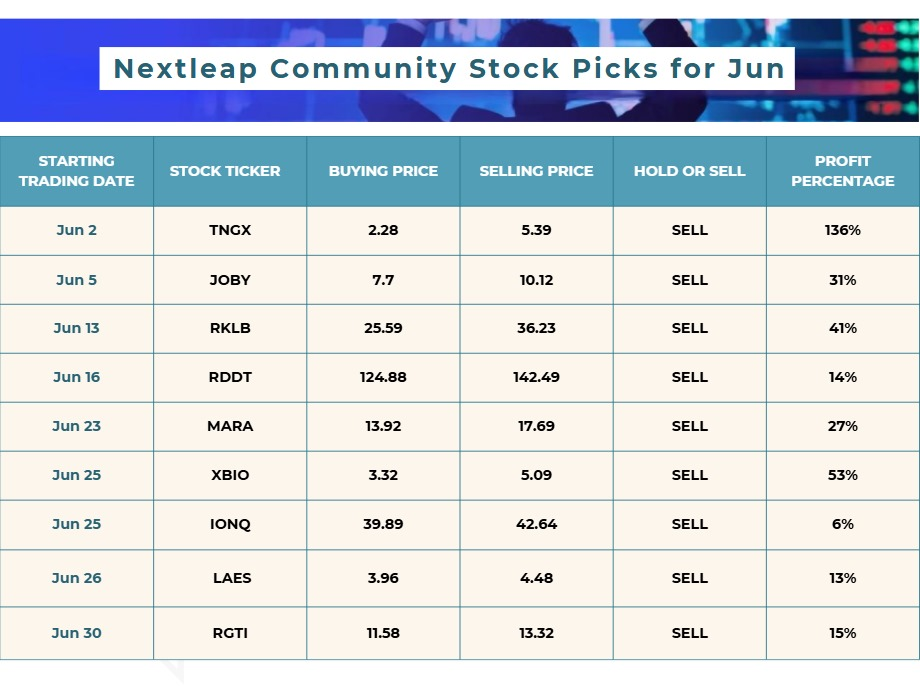920x690 pixels.
Task: Select the Hold or Sell column header
Action: pyautogui.click(x=689, y=171)
